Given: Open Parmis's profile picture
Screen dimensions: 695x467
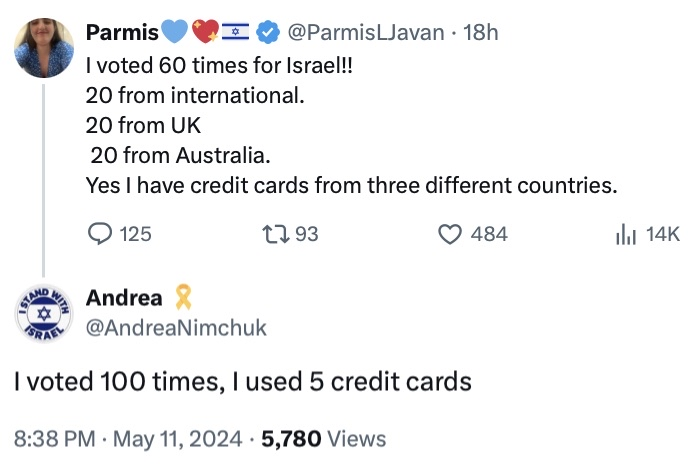Looking at the screenshot, I should coord(44,48).
